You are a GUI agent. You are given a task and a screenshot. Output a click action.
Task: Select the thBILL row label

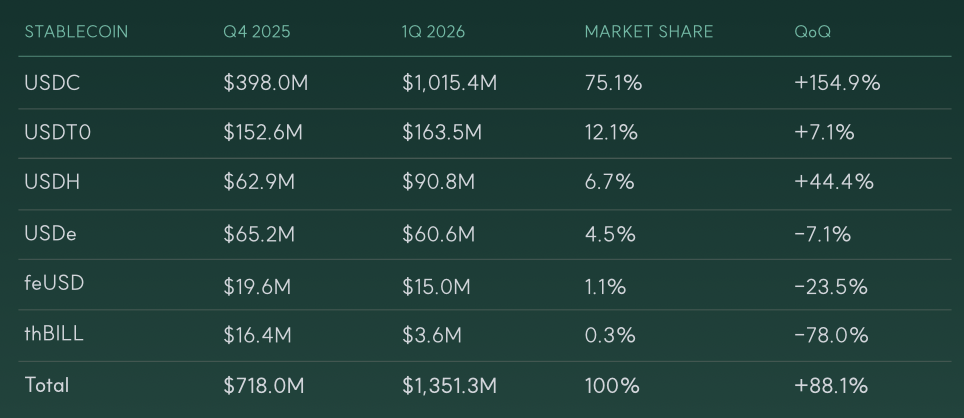pos(54,334)
